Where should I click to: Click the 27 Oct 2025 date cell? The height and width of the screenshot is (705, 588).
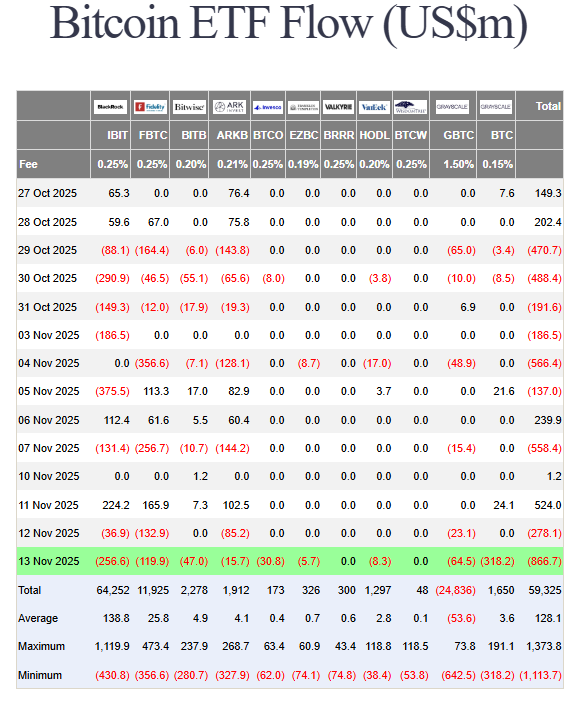(x=47, y=193)
